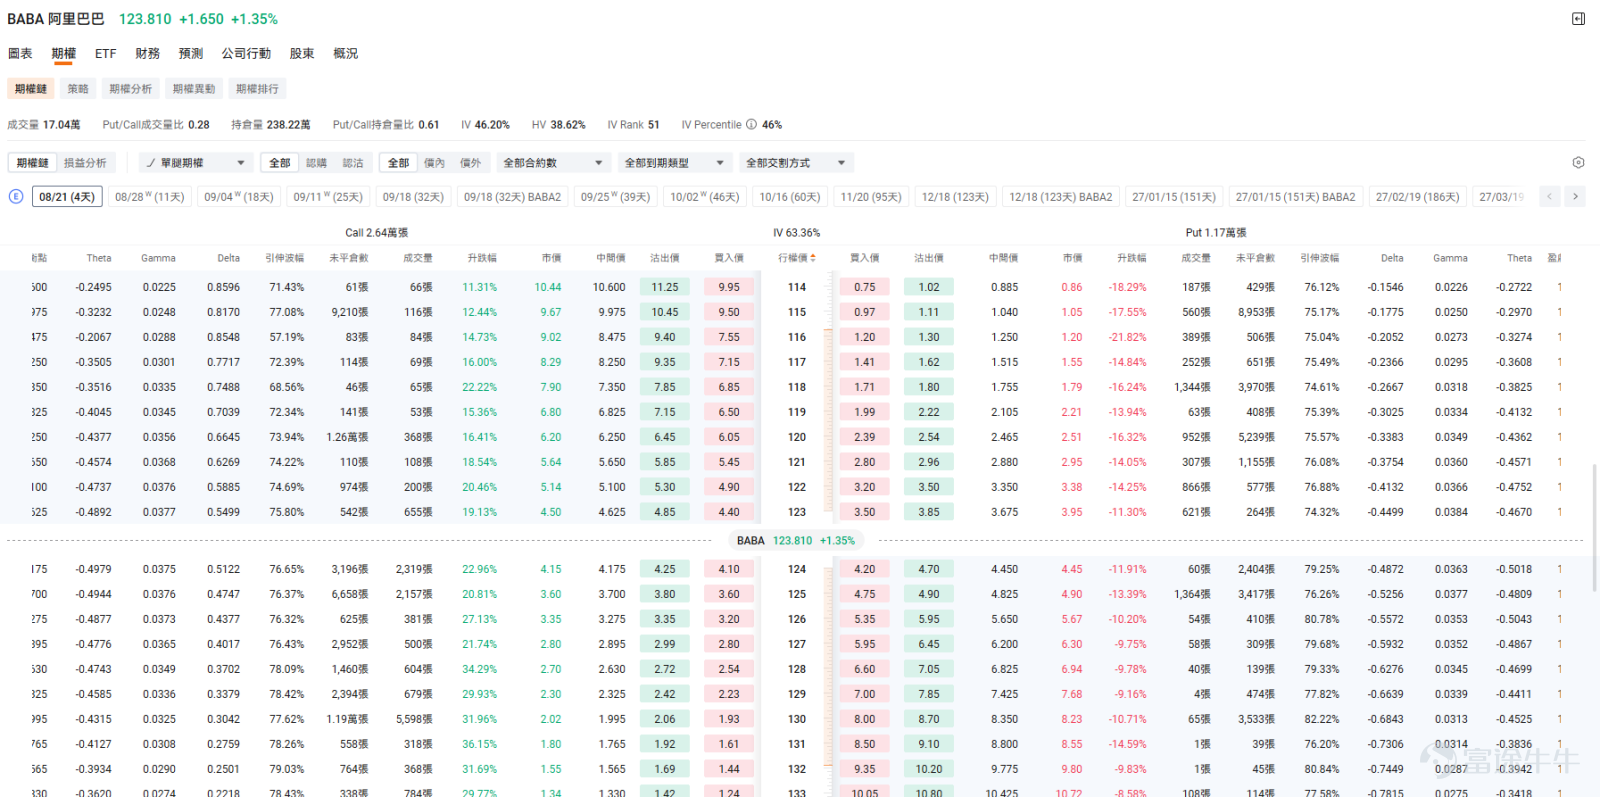This screenshot has height=797, width=1600.
Task: Click call change value 22.22%
Action: [x=479, y=387]
